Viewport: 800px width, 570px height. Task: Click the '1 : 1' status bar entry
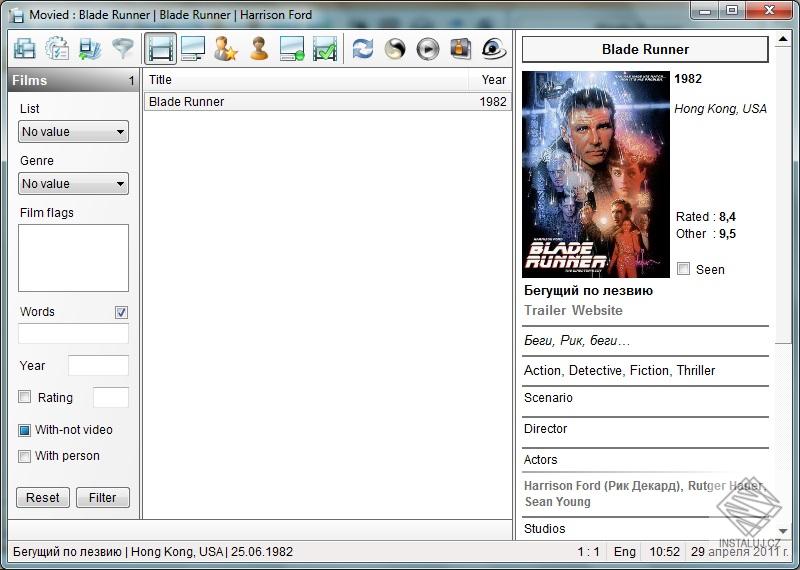588,552
